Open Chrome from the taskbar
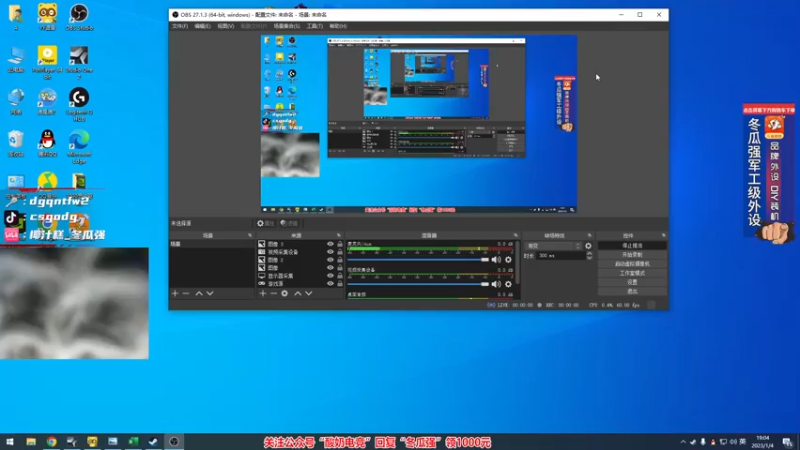The width and height of the screenshot is (800, 450). (52, 442)
